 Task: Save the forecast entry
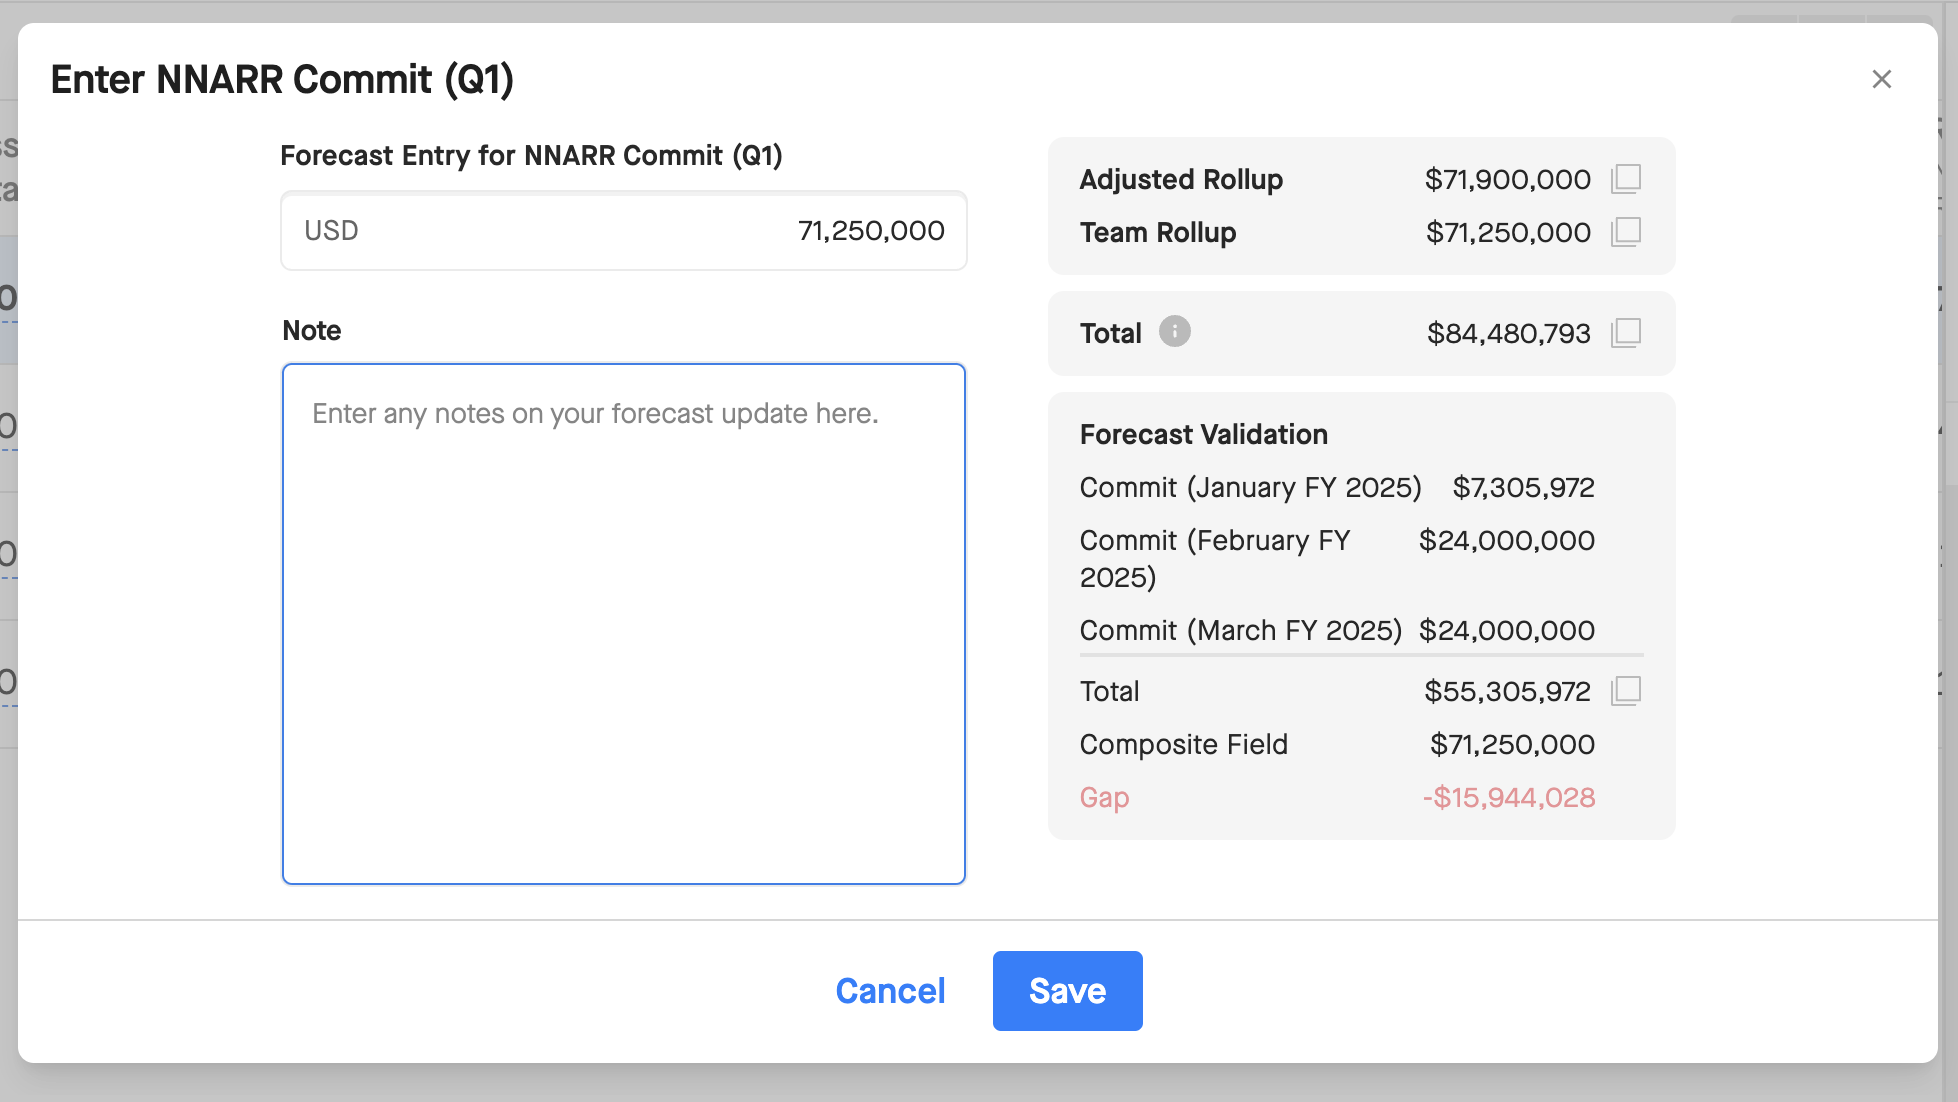pyautogui.click(x=1067, y=991)
